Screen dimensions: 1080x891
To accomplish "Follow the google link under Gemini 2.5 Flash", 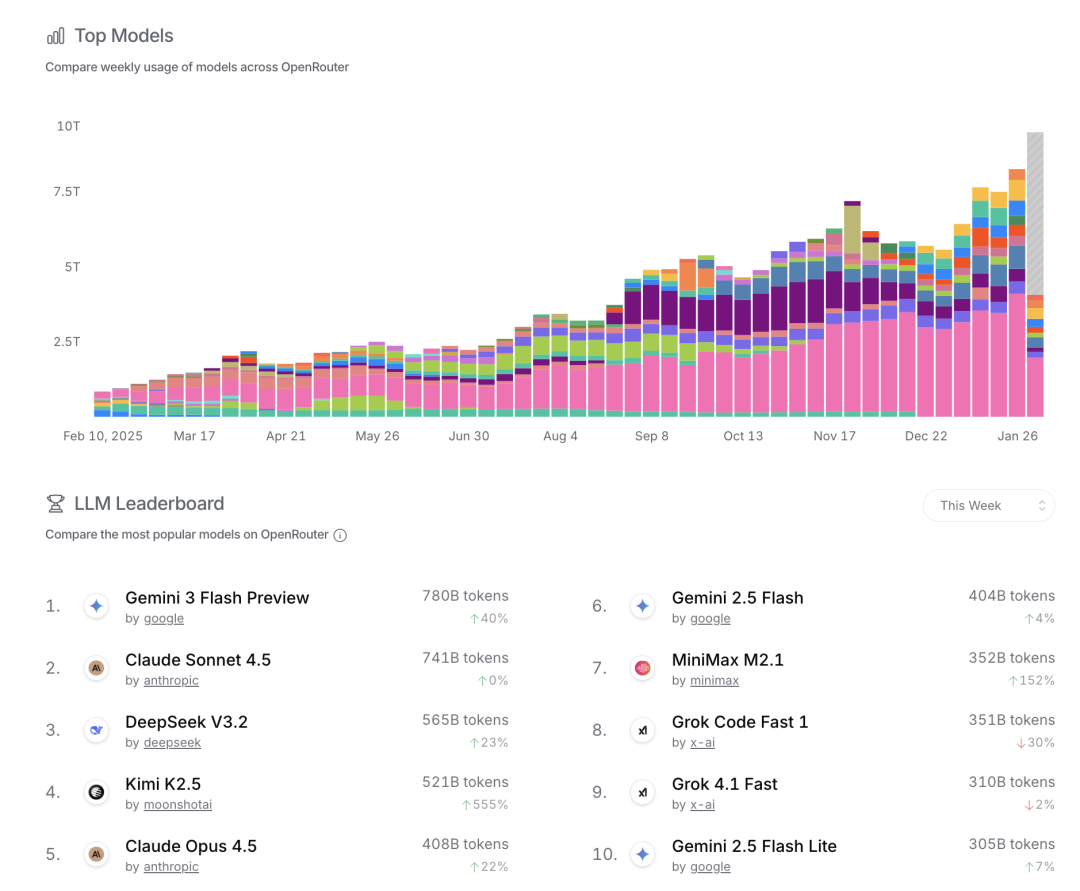I will tap(710, 618).
